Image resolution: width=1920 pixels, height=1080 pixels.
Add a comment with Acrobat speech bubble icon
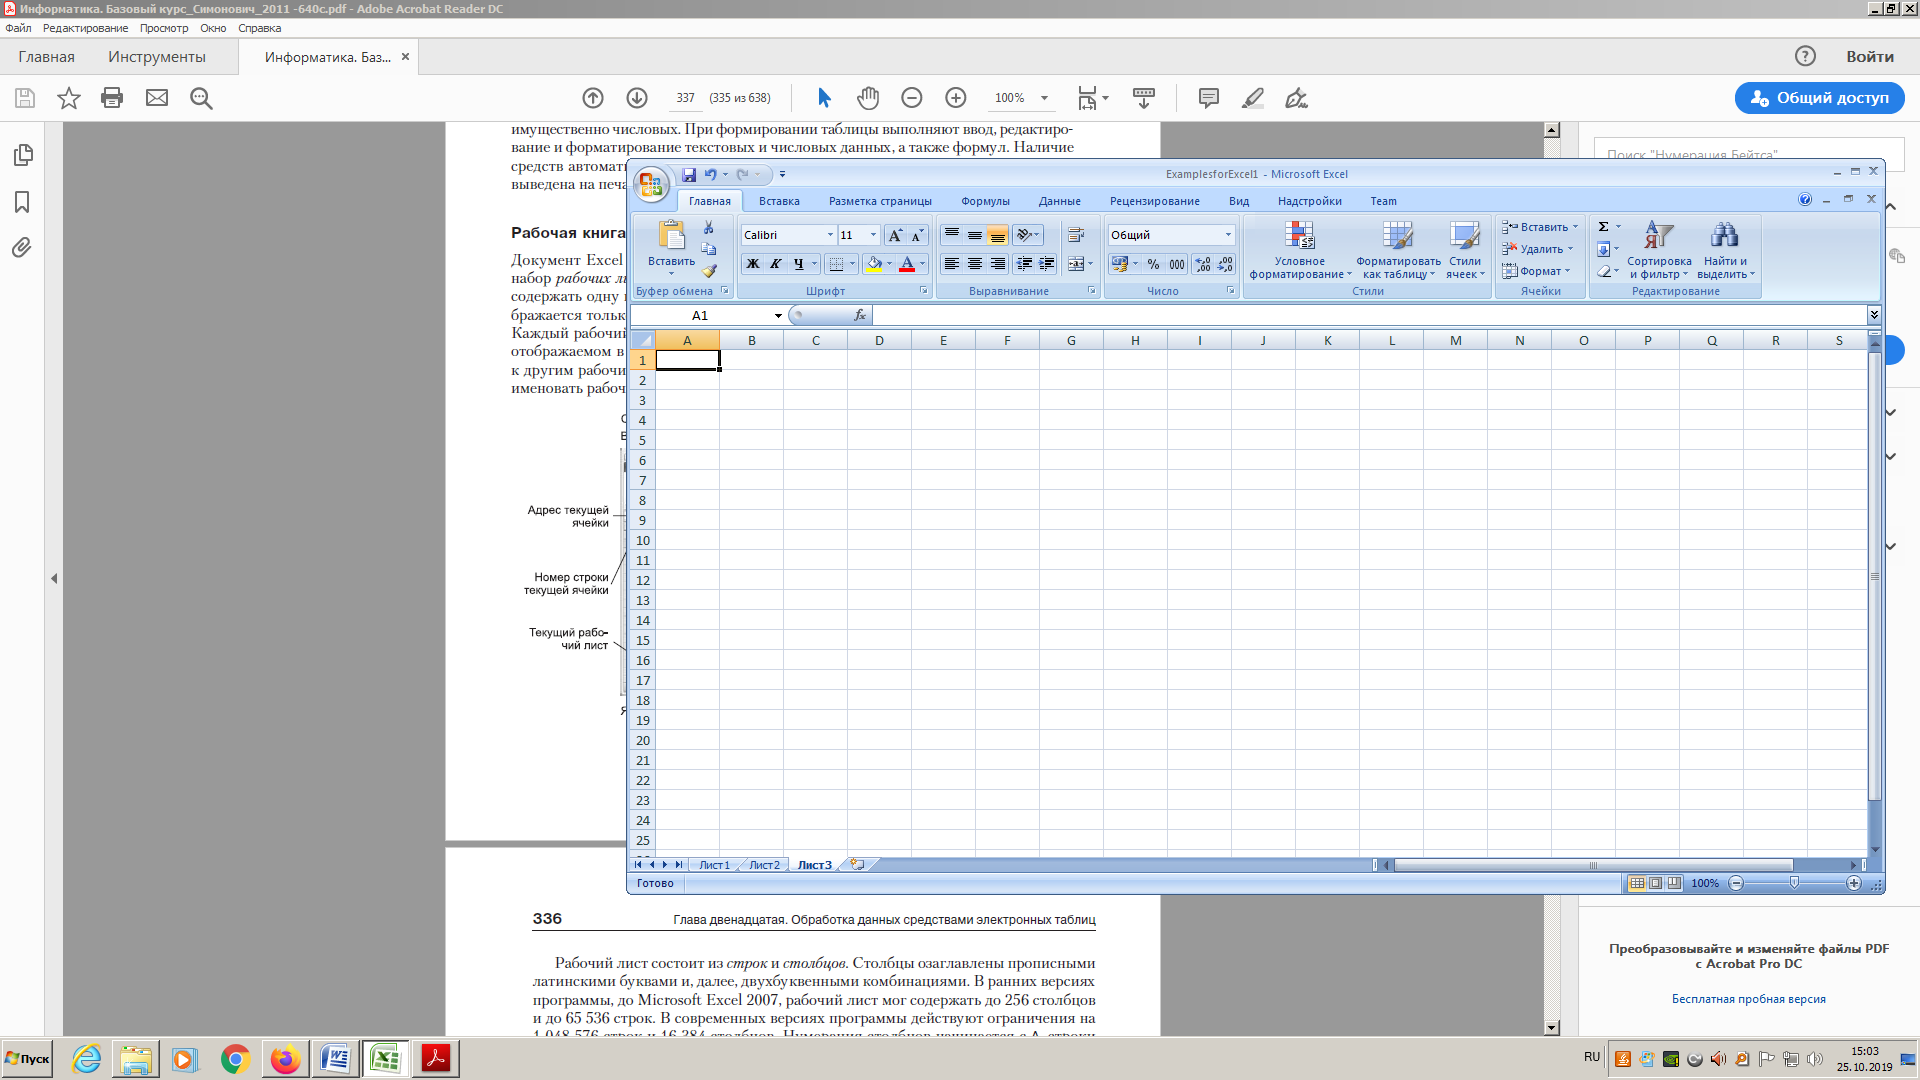(x=1208, y=98)
